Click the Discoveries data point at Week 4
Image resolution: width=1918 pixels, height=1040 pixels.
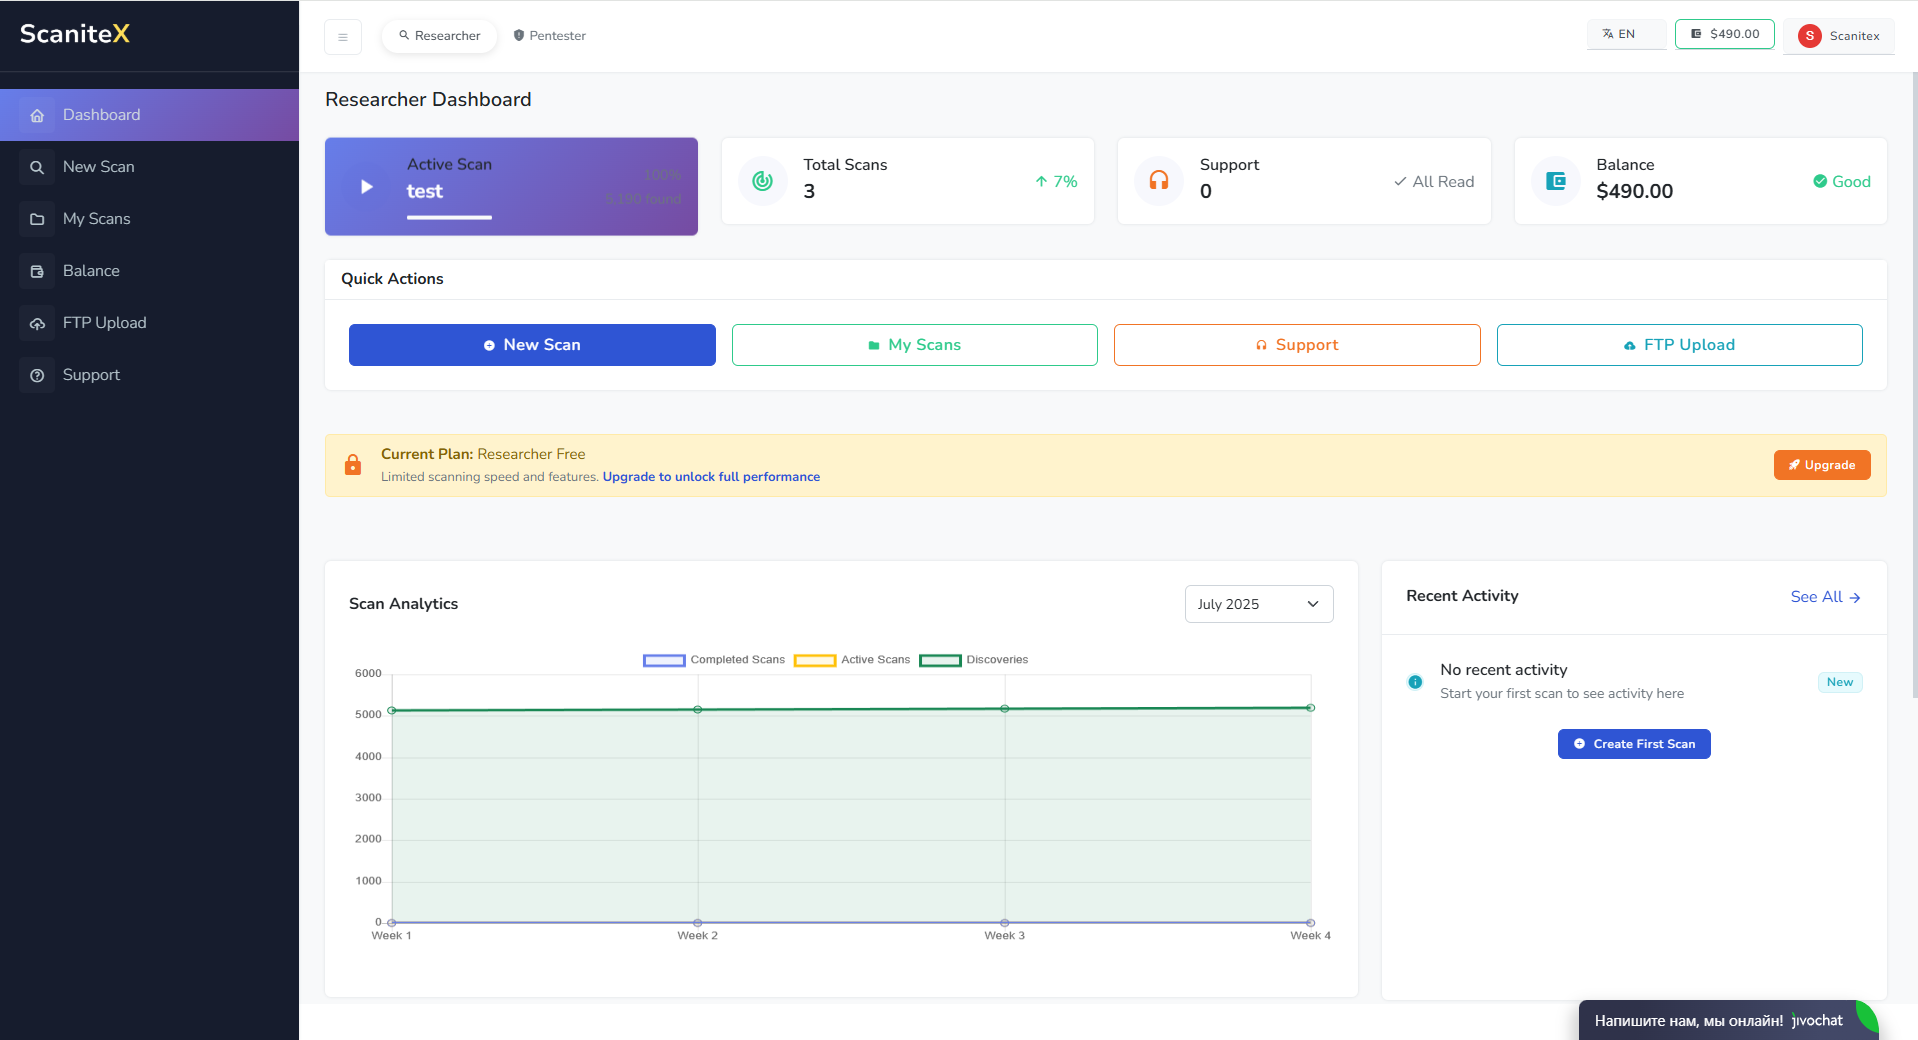(x=1311, y=708)
